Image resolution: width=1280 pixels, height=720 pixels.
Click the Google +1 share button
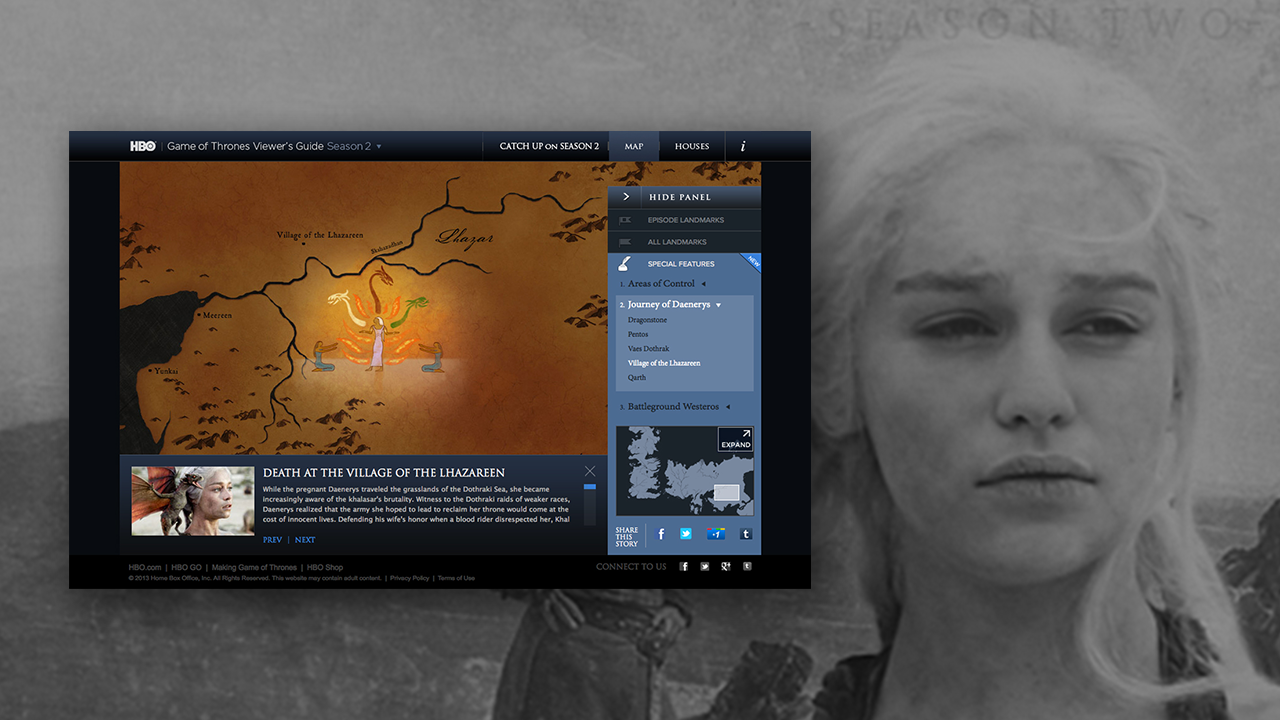(716, 534)
